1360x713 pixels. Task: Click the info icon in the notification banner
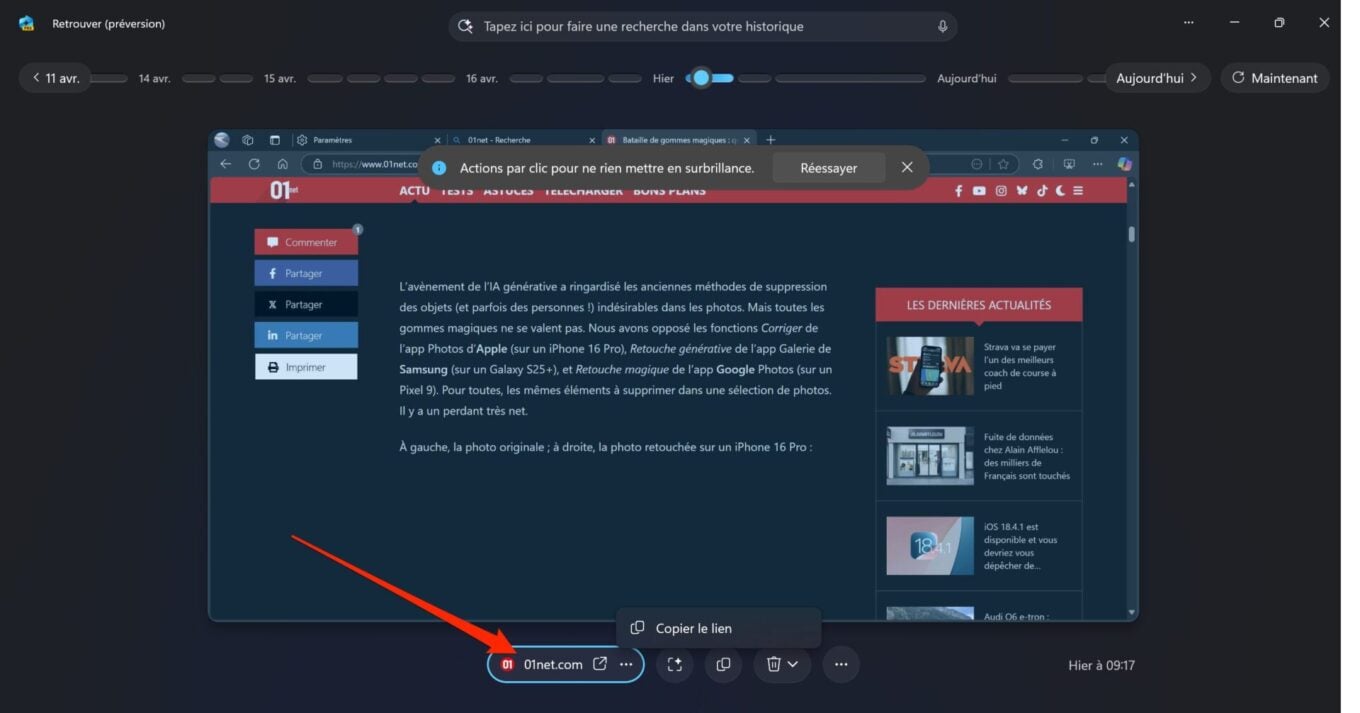click(439, 168)
